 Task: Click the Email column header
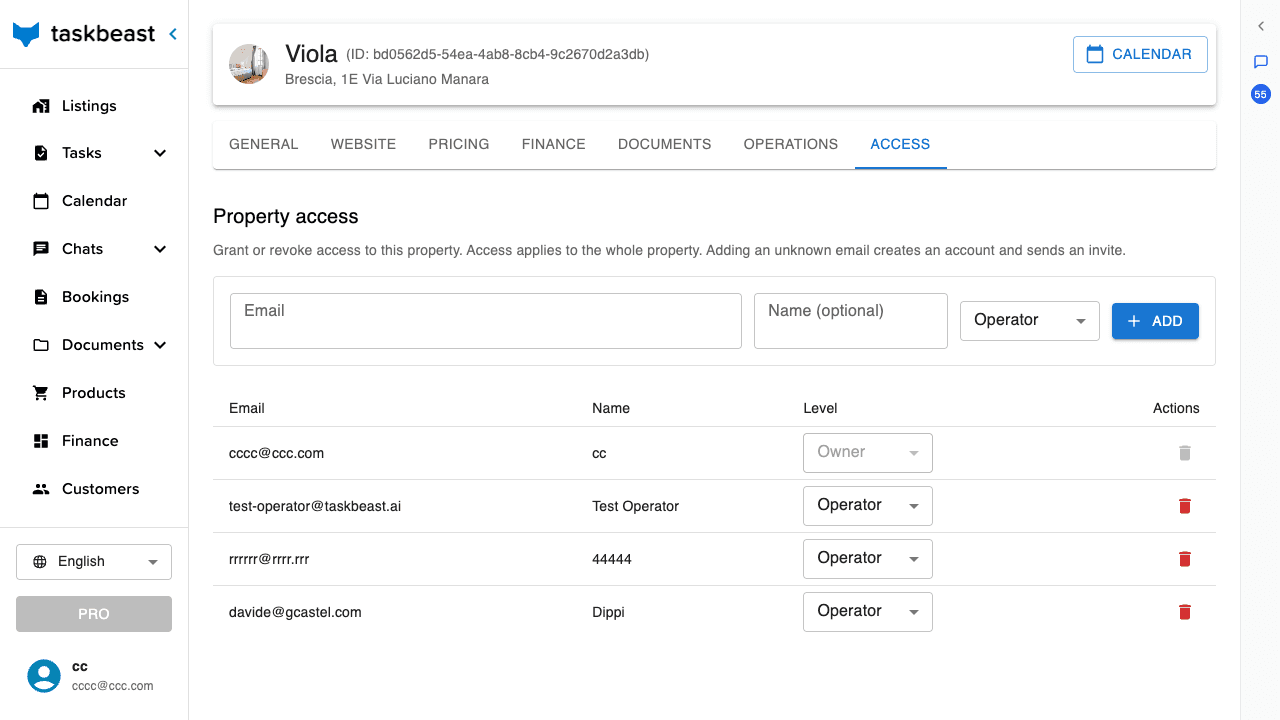pos(247,408)
